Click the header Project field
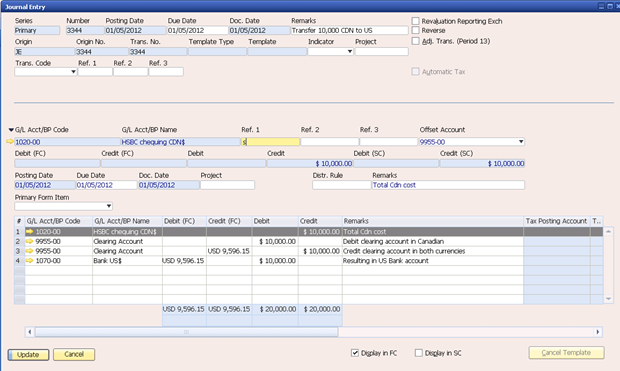Image resolution: width=620 pixels, height=371 pixels. click(382, 51)
